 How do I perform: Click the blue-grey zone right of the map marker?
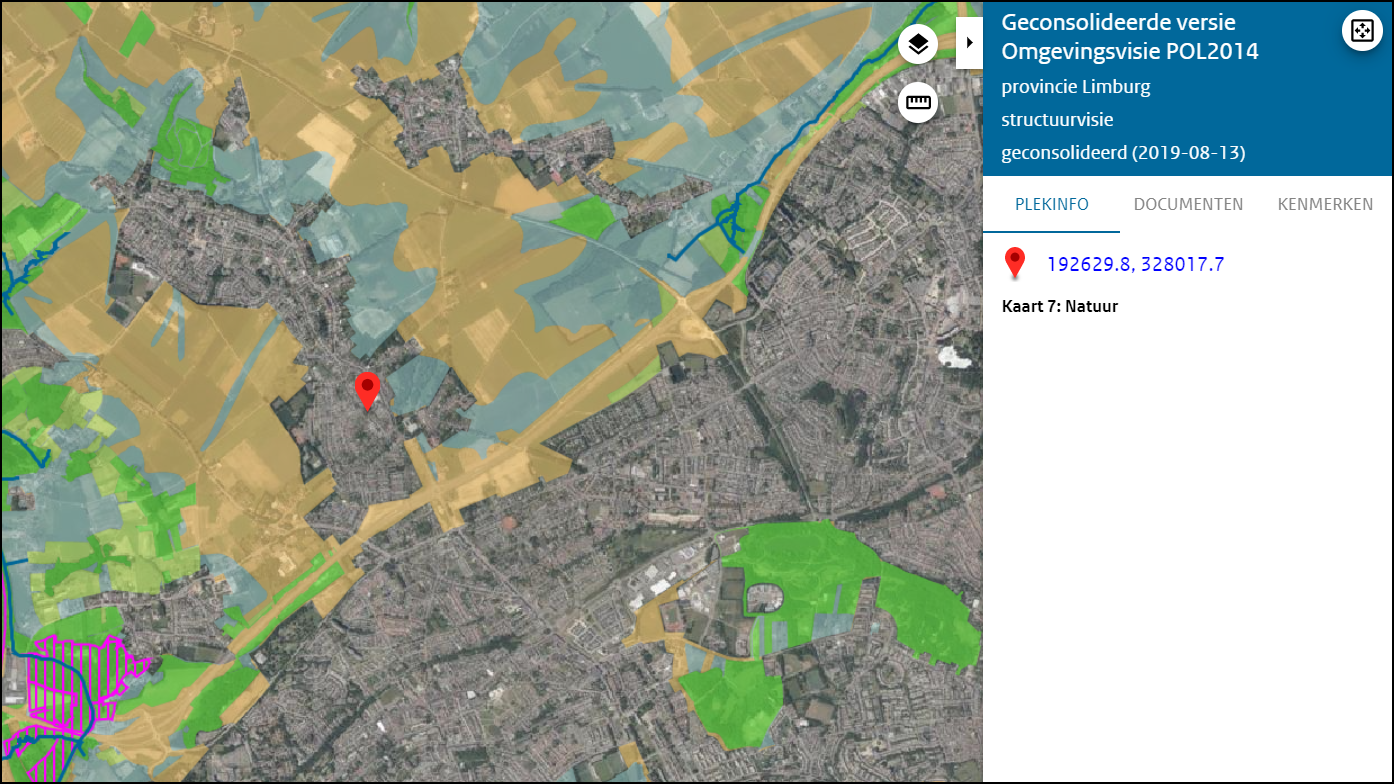(x=418, y=382)
